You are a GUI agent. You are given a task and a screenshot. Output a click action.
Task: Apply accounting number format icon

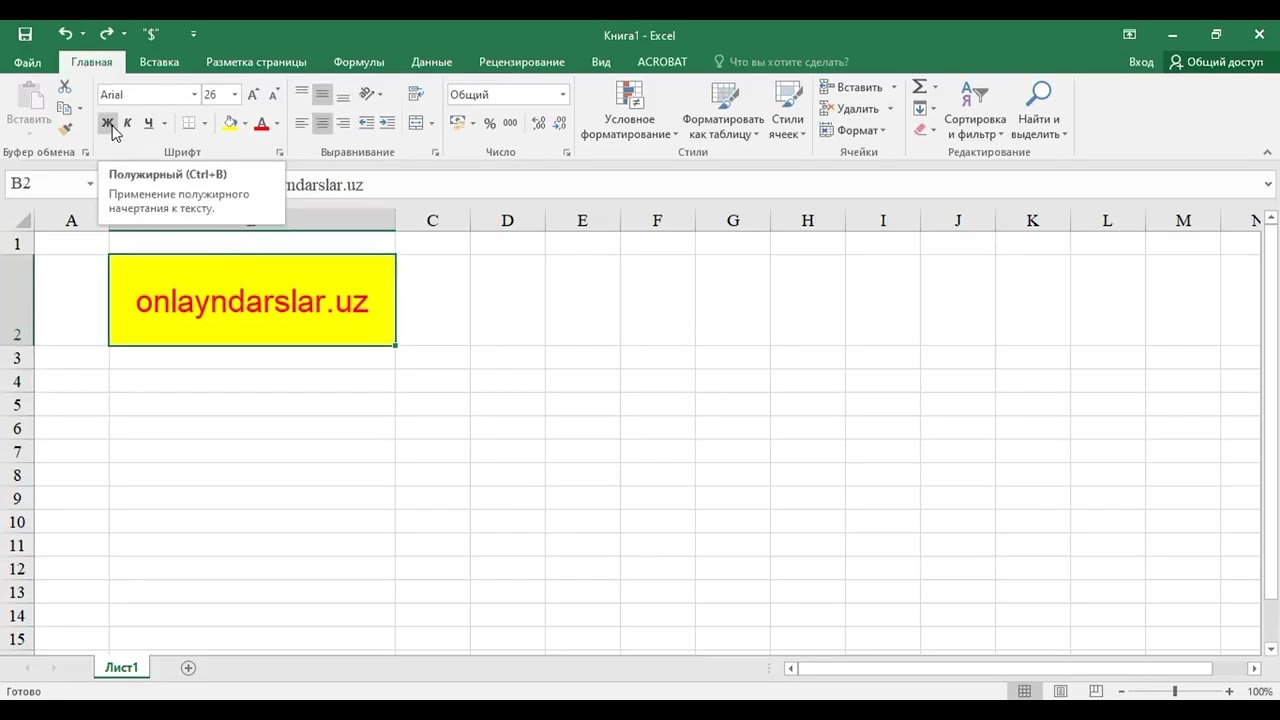[457, 124]
